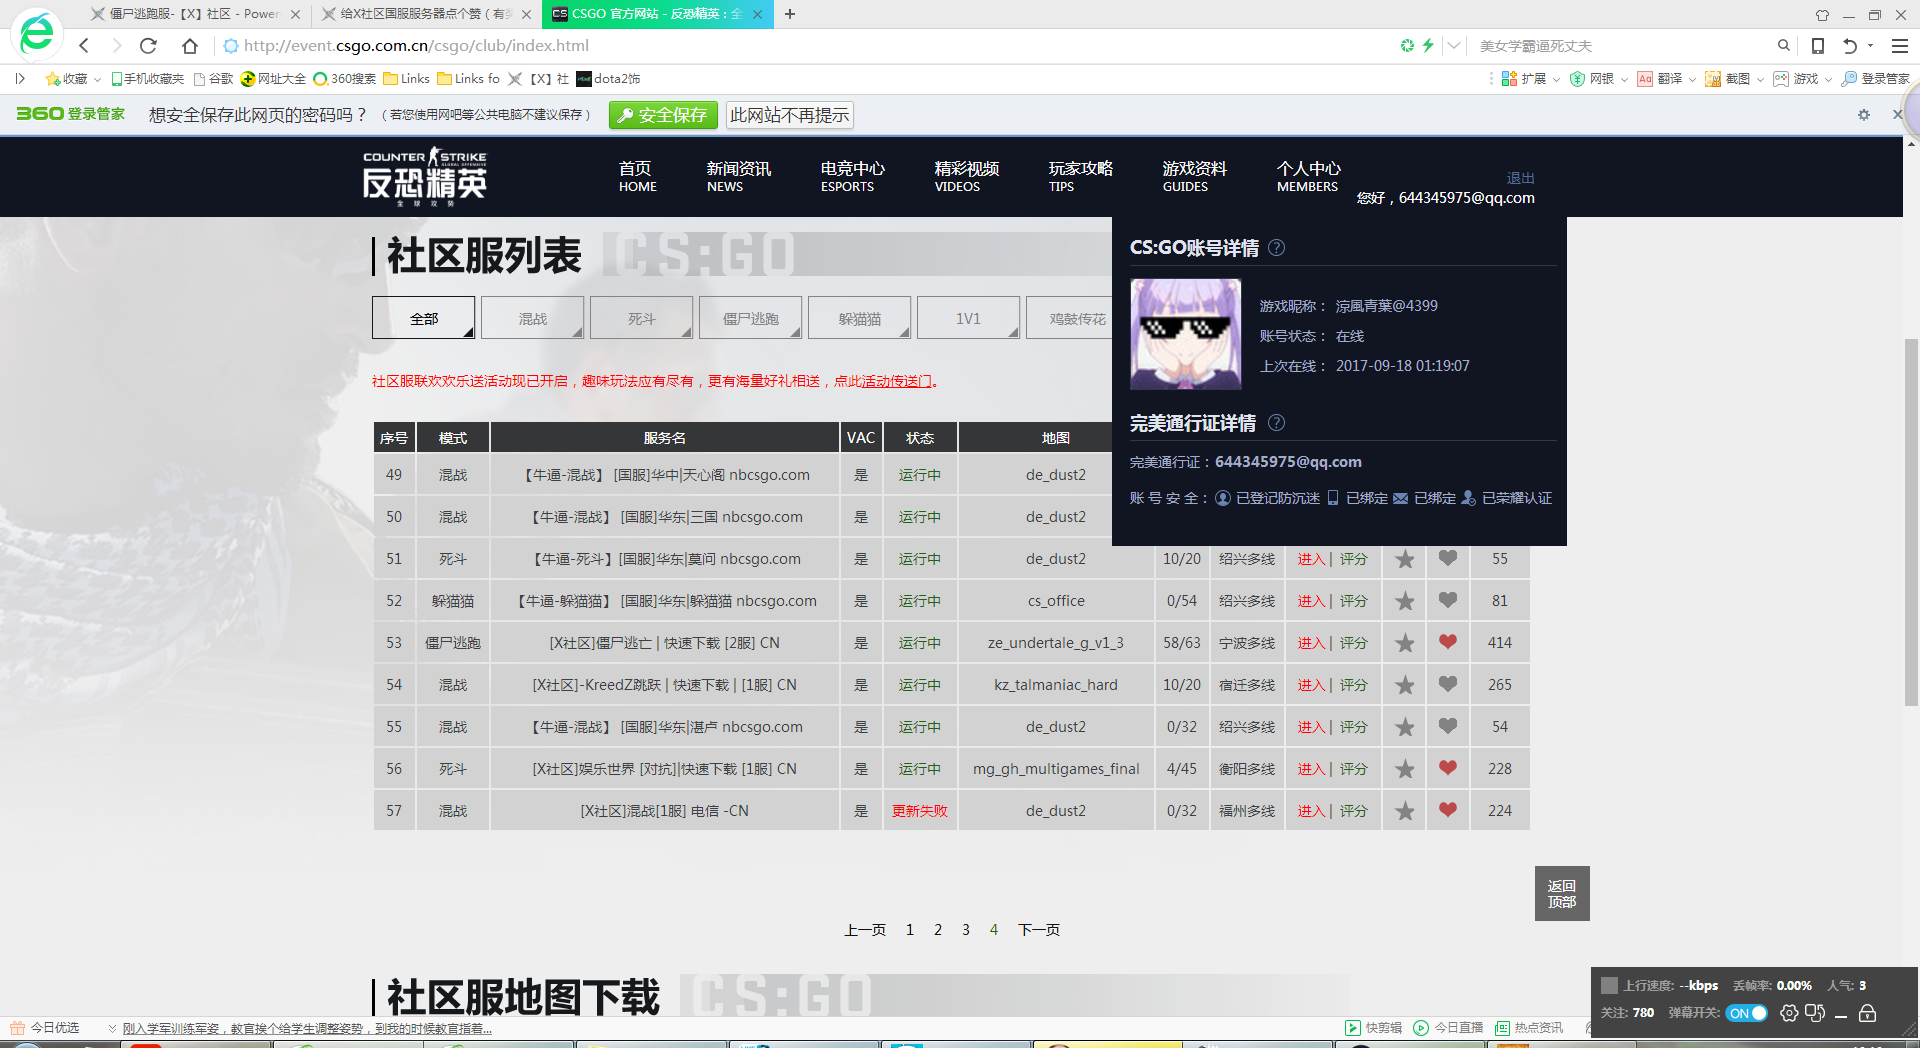This screenshot has height=1048, width=1920.
Task: Open the 电竞中心 ESPORTS menu
Action: pyautogui.click(x=850, y=176)
